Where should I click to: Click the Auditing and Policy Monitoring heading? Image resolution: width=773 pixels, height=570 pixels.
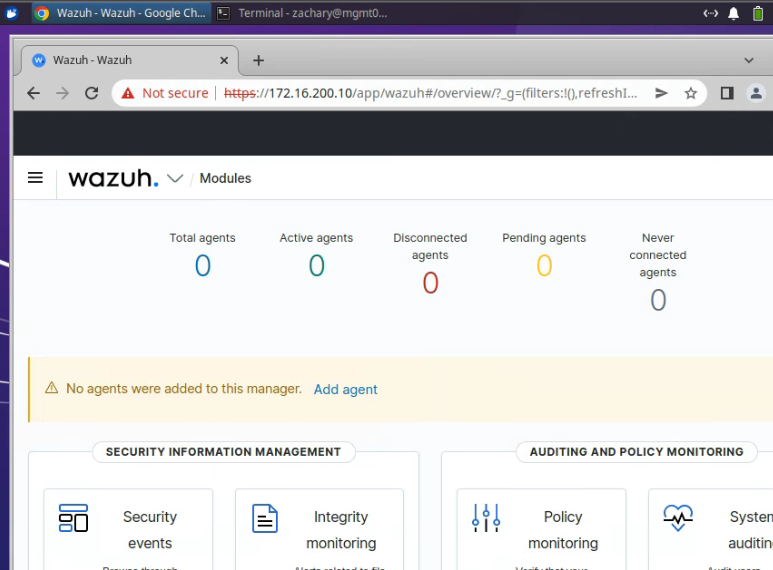636,452
